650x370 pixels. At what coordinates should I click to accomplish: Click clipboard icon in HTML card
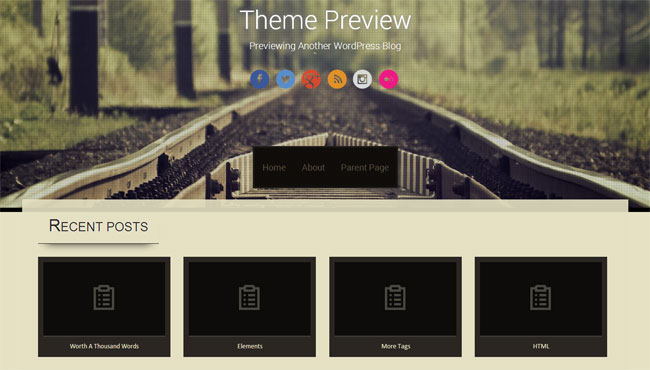point(541,297)
